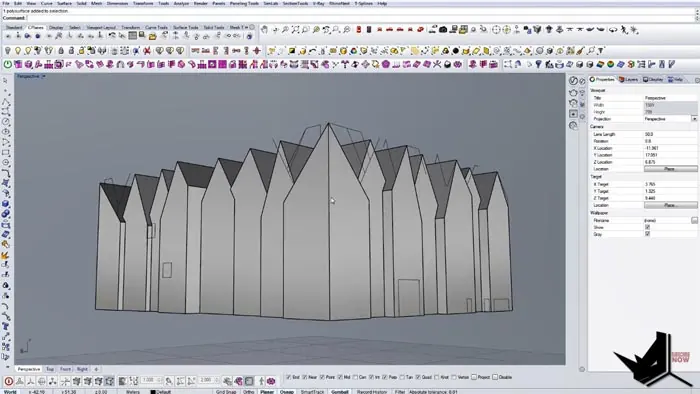Click the 2.000 spinner field in bottom toolbar
The height and width of the screenshot is (394, 700).
pyautogui.click(x=208, y=380)
